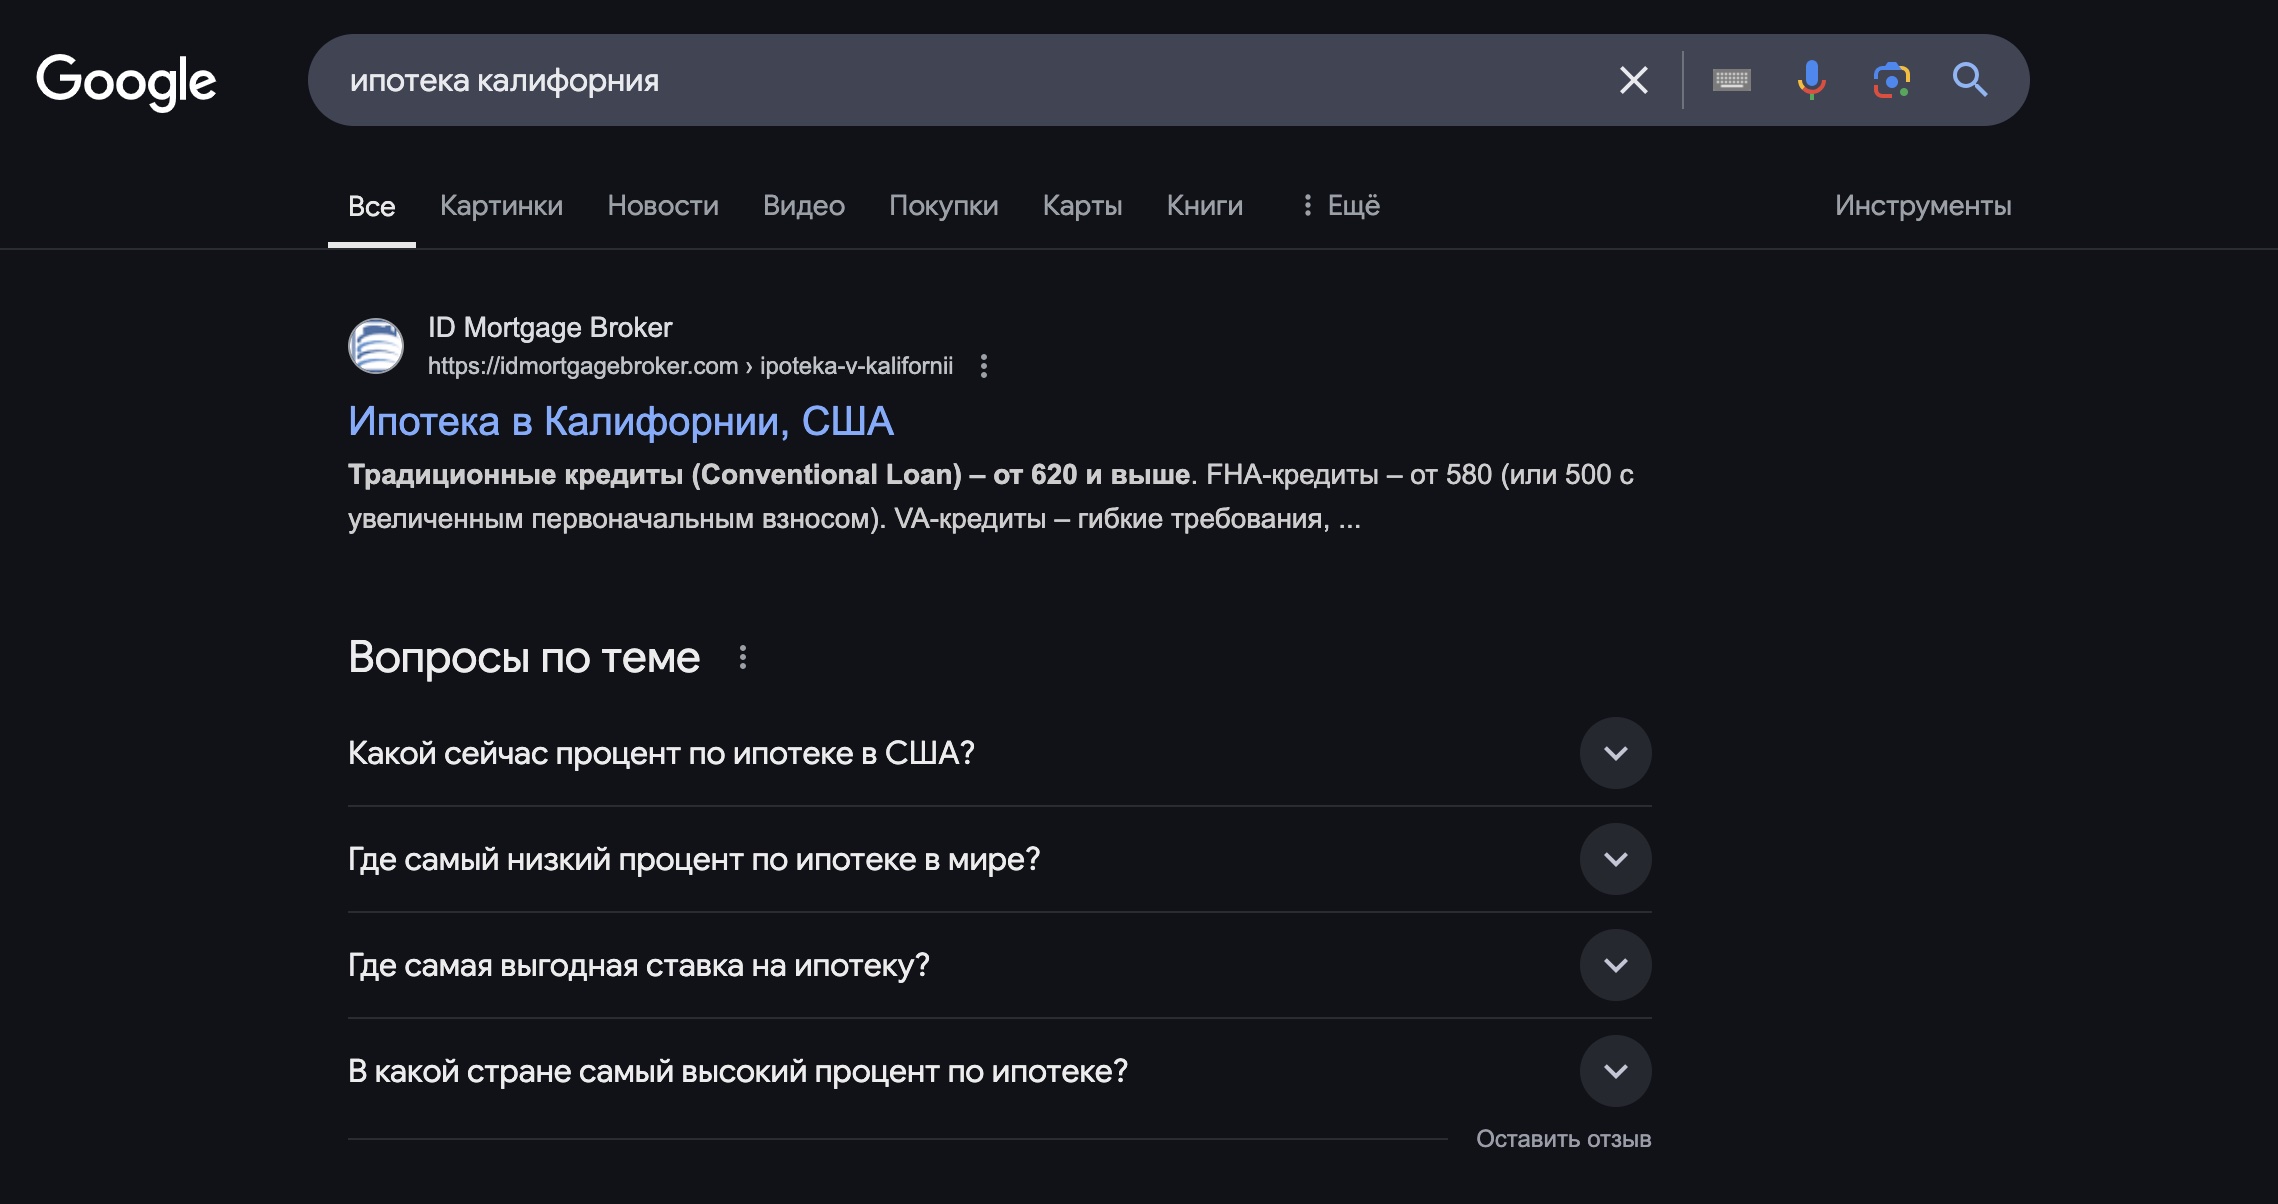Open the Ещё more menu
This screenshot has width=2278, height=1204.
[1340, 206]
